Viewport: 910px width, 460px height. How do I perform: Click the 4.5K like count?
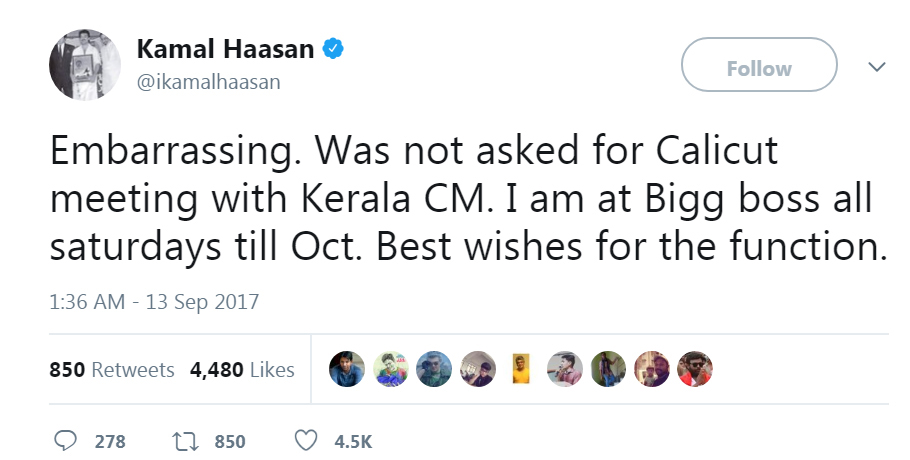(x=354, y=441)
